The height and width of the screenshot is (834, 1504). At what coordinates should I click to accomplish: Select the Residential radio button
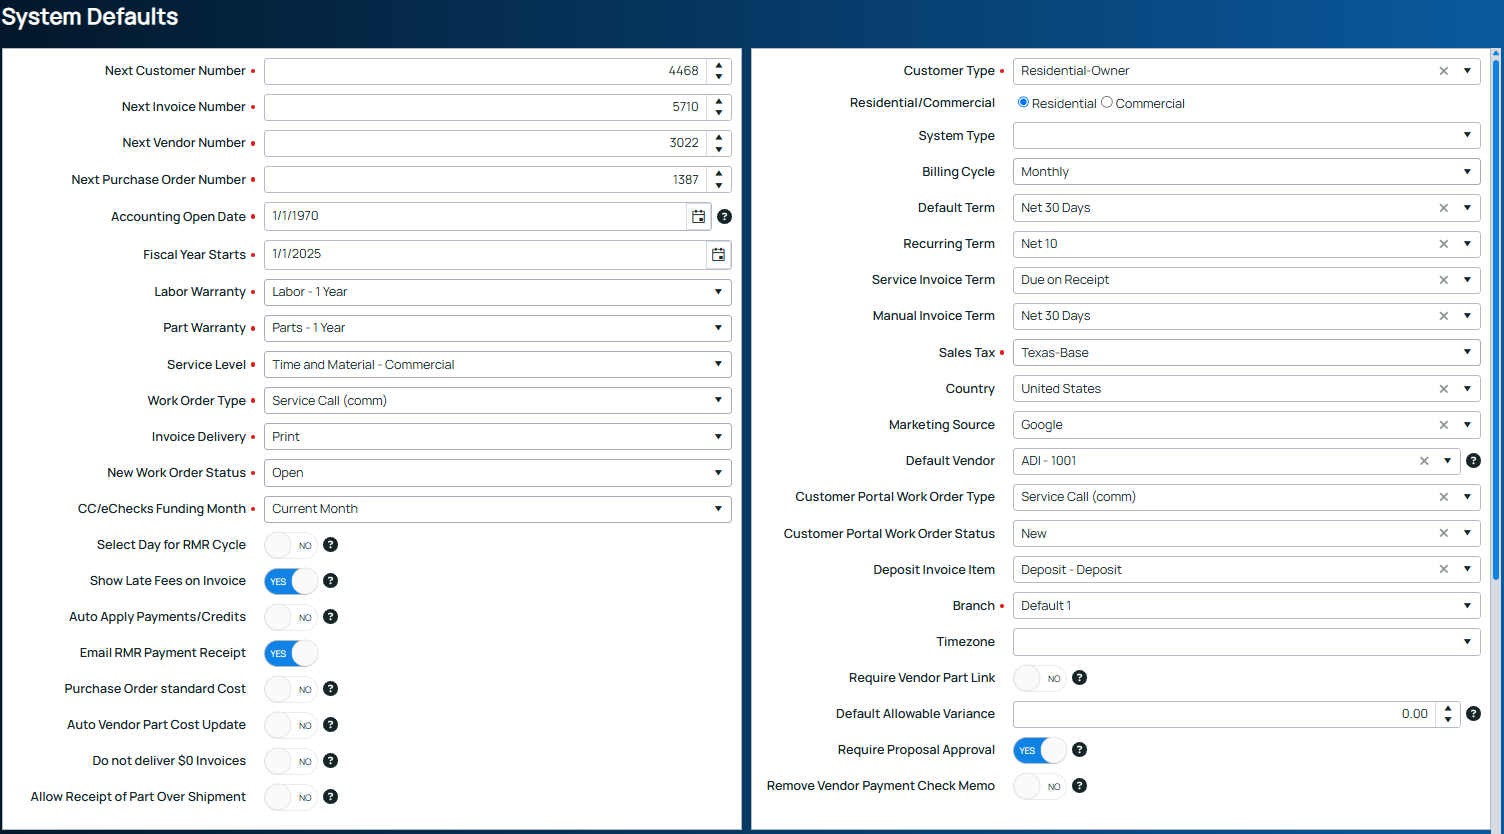pyautogui.click(x=1023, y=102)
